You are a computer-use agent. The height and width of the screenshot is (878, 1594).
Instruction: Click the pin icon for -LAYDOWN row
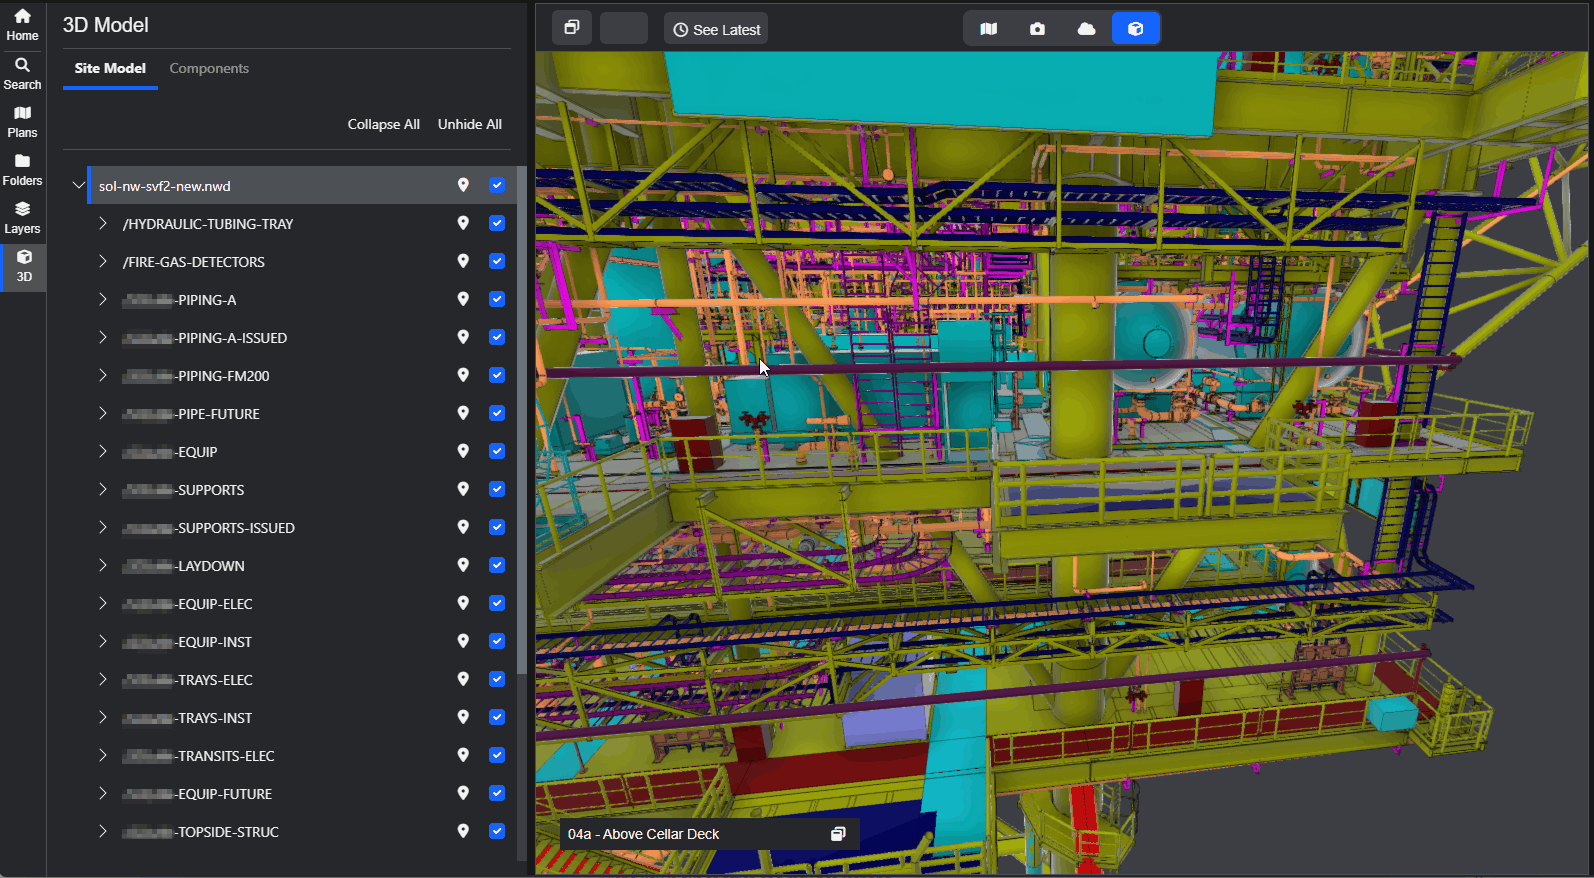[463, 565]
